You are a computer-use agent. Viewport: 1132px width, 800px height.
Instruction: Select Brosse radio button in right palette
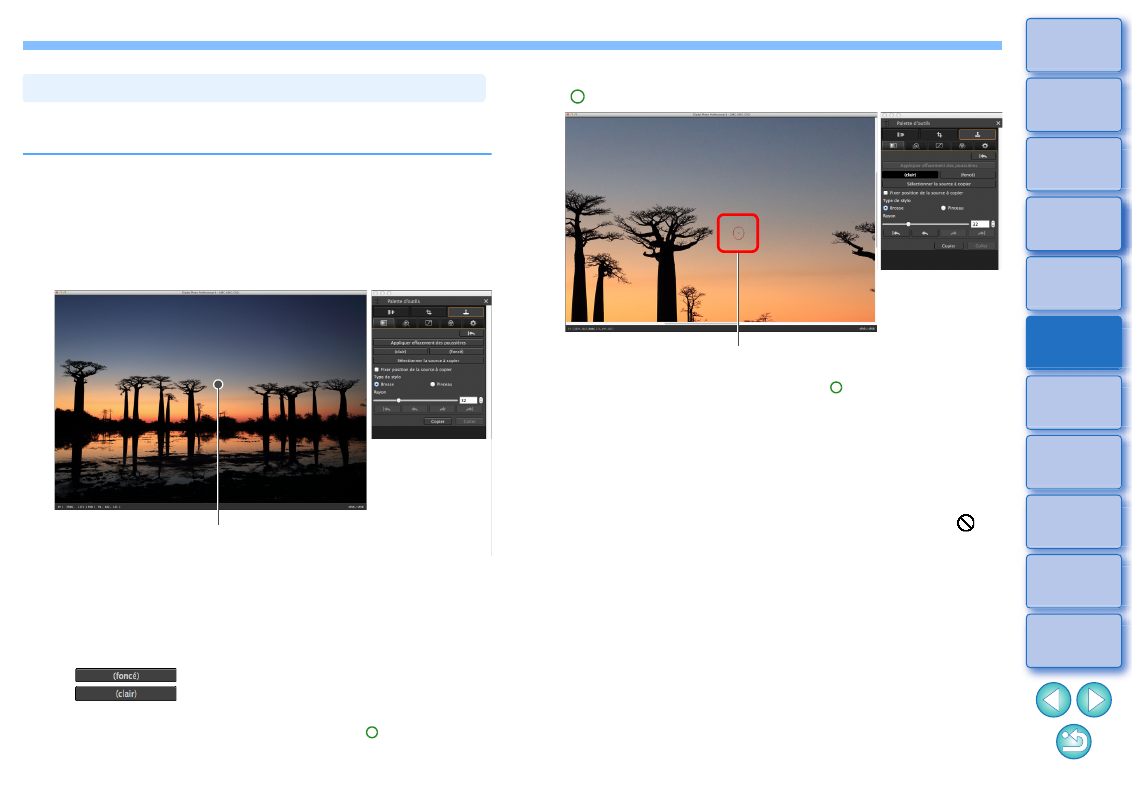point(886,208)
